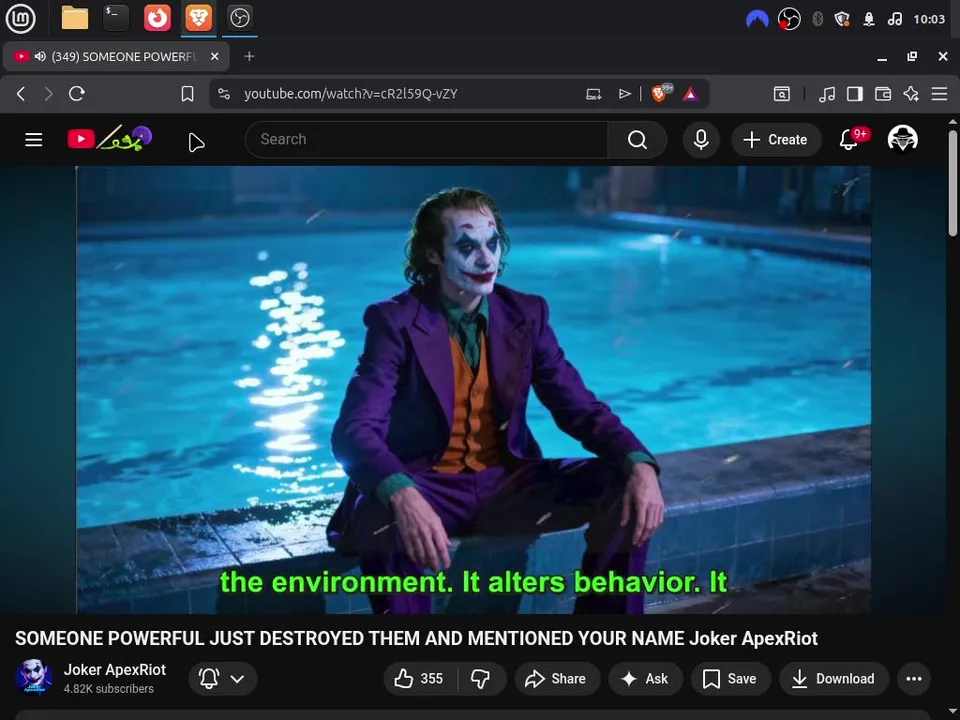Click the Share button
The image size is (960, 720).
(x=557, y=678)
